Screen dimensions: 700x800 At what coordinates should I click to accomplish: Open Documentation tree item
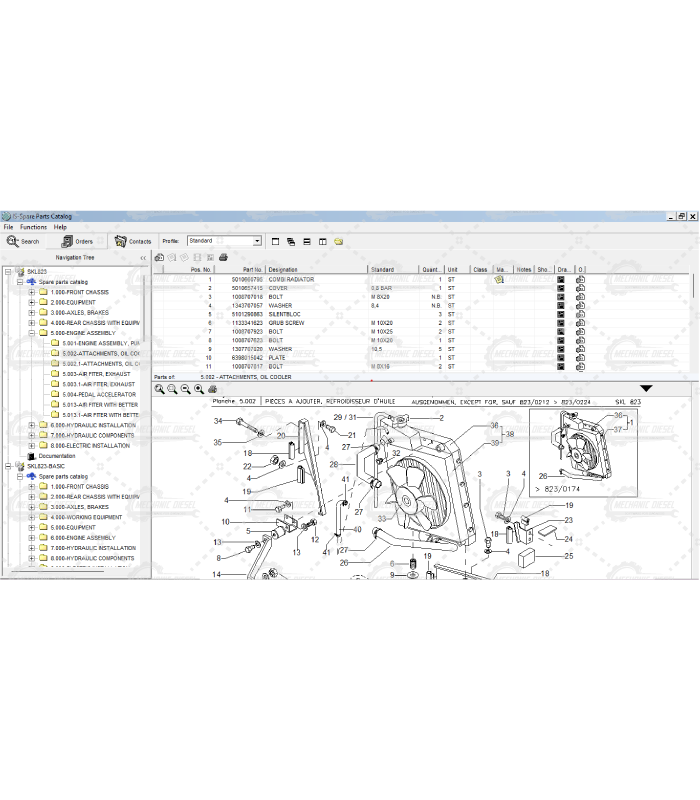tap(56, 456)
